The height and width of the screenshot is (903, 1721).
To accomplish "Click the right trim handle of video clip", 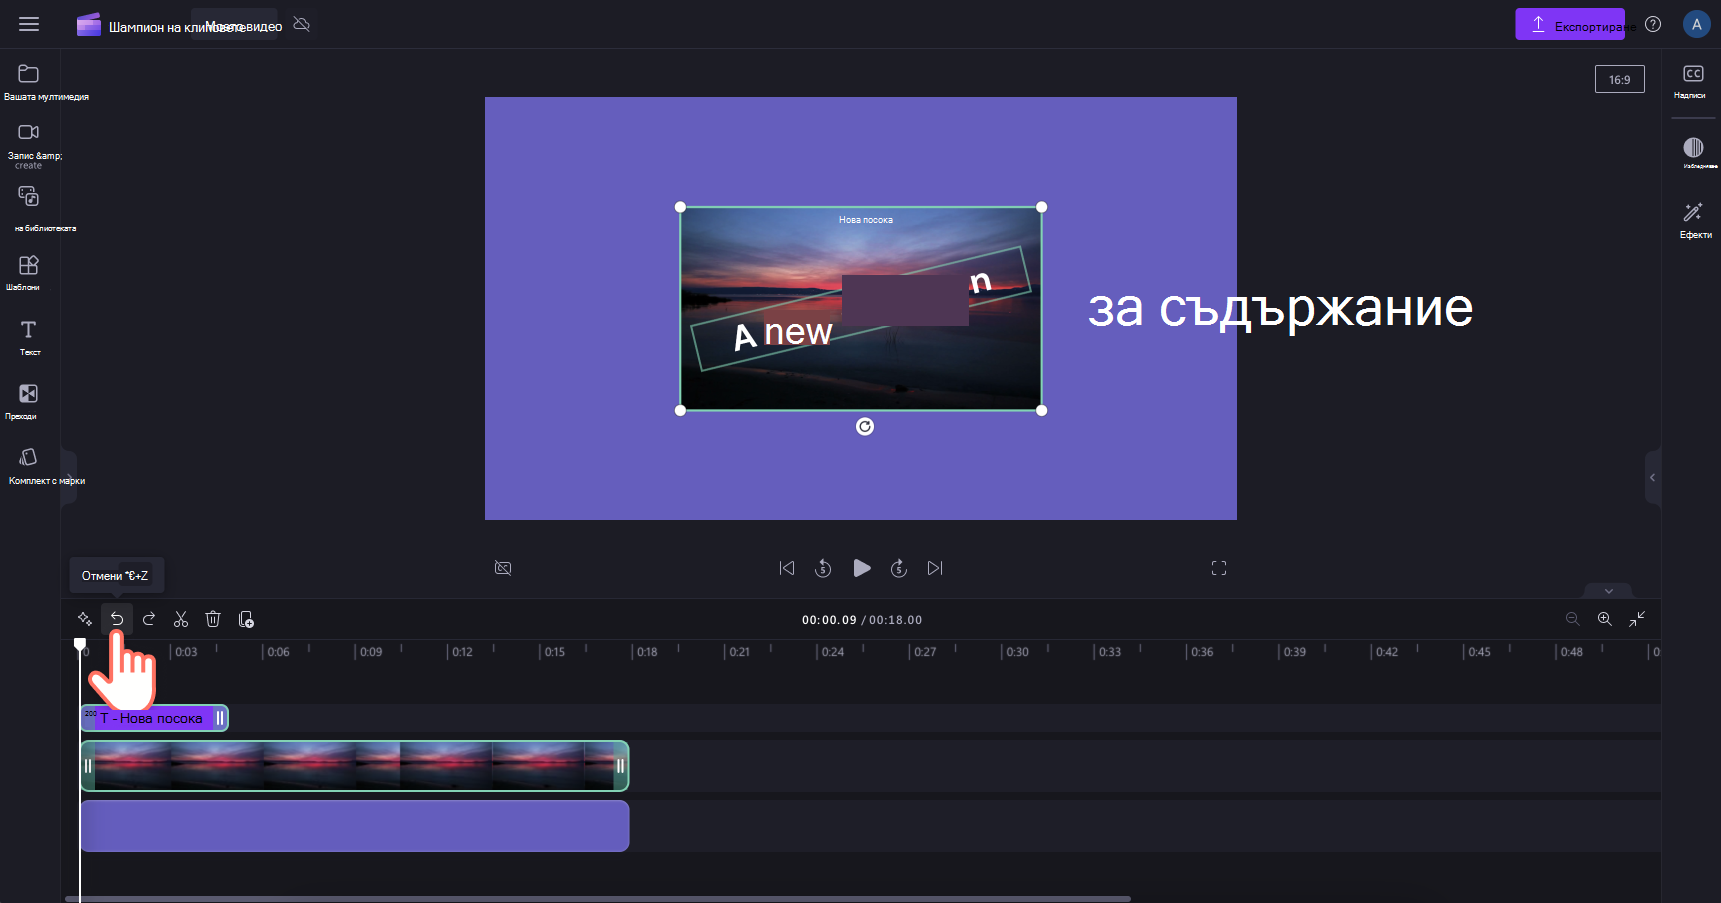I will tap(620, 766).
